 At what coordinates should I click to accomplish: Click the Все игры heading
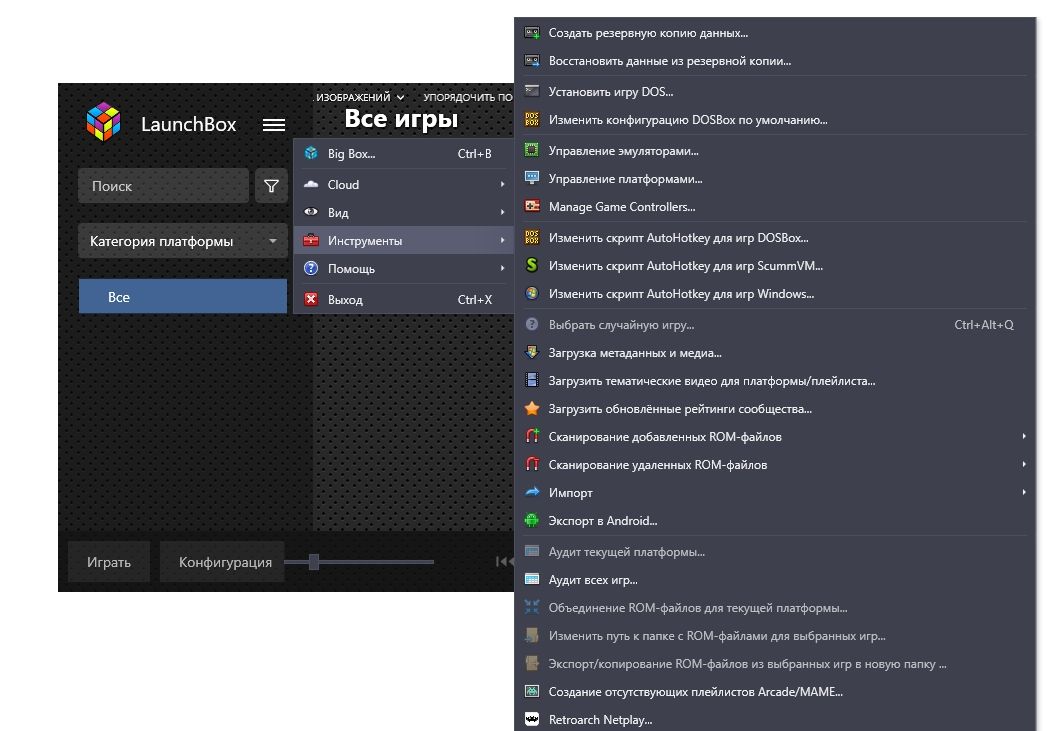401,119
